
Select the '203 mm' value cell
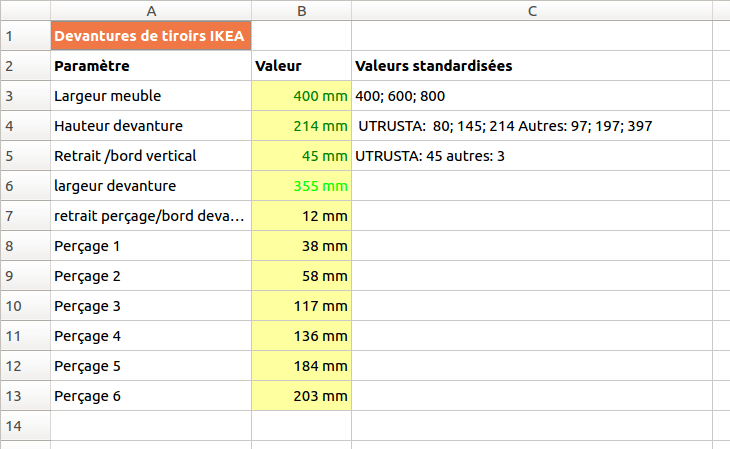click(301, 396)
